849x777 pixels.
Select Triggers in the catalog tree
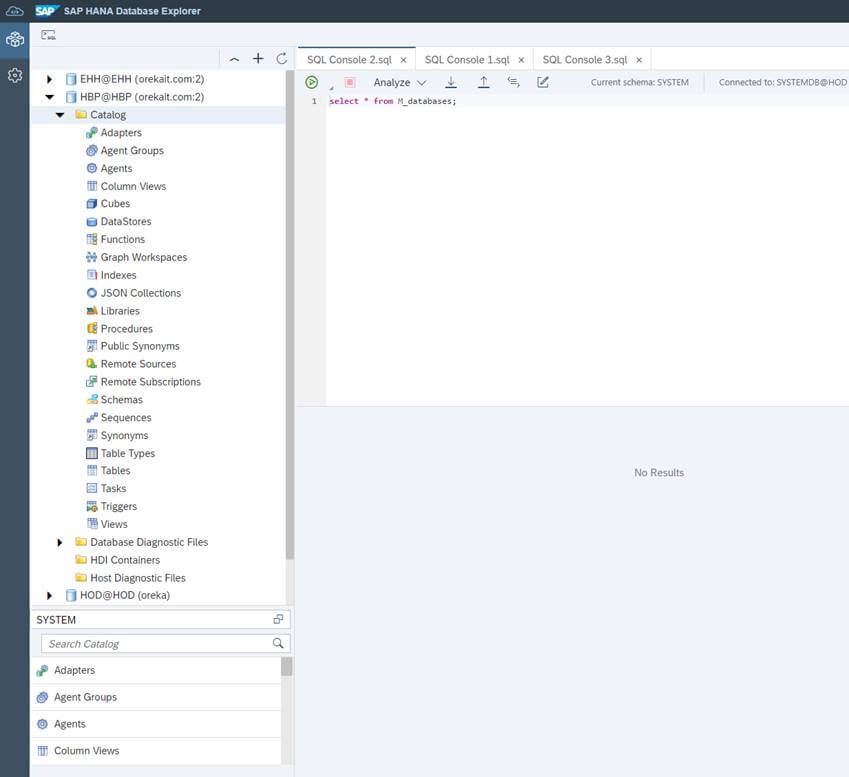click(x=119, y=506)
